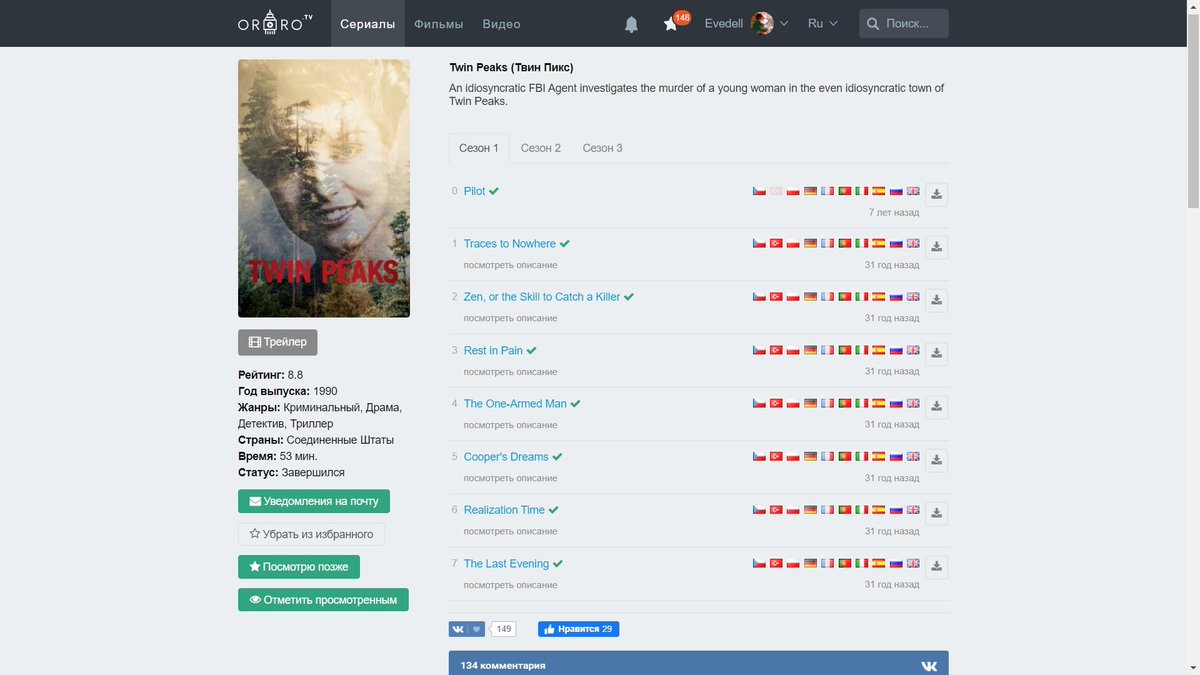Image resolution: width=1200 pixels, height=675 pixels.
Task: Download the Traces to Nowhere episode
Action: 936,247
